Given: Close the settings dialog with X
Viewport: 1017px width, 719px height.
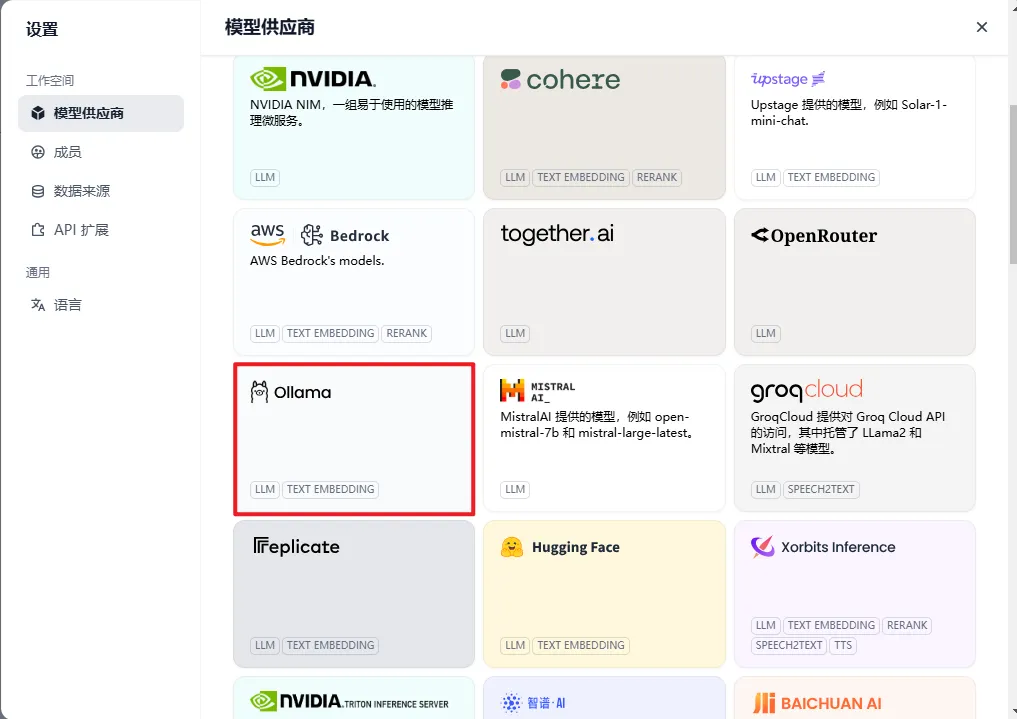Looking at the screenshot, I should [982, 27].
